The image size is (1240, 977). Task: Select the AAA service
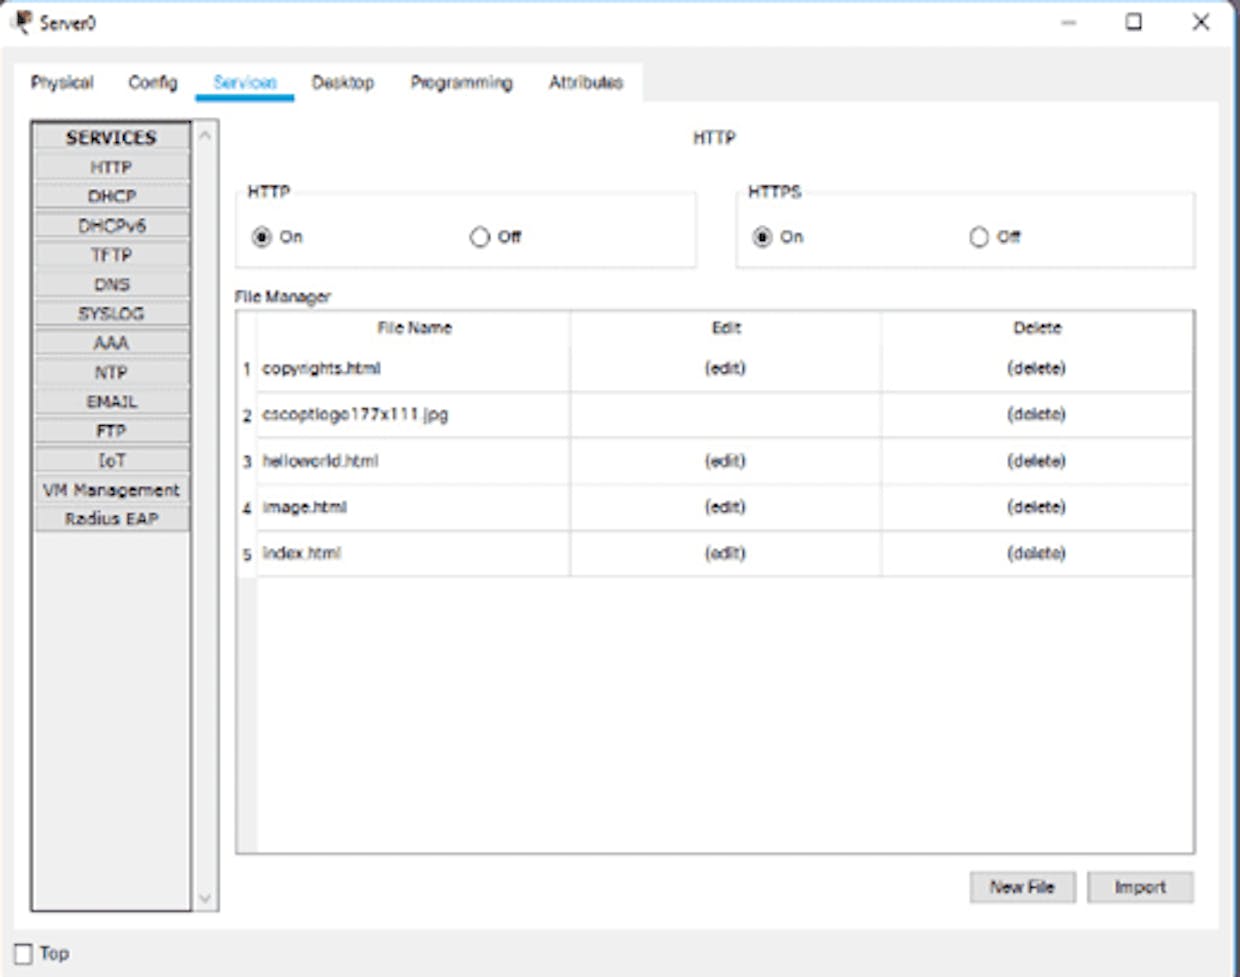(x=111, y=343)
